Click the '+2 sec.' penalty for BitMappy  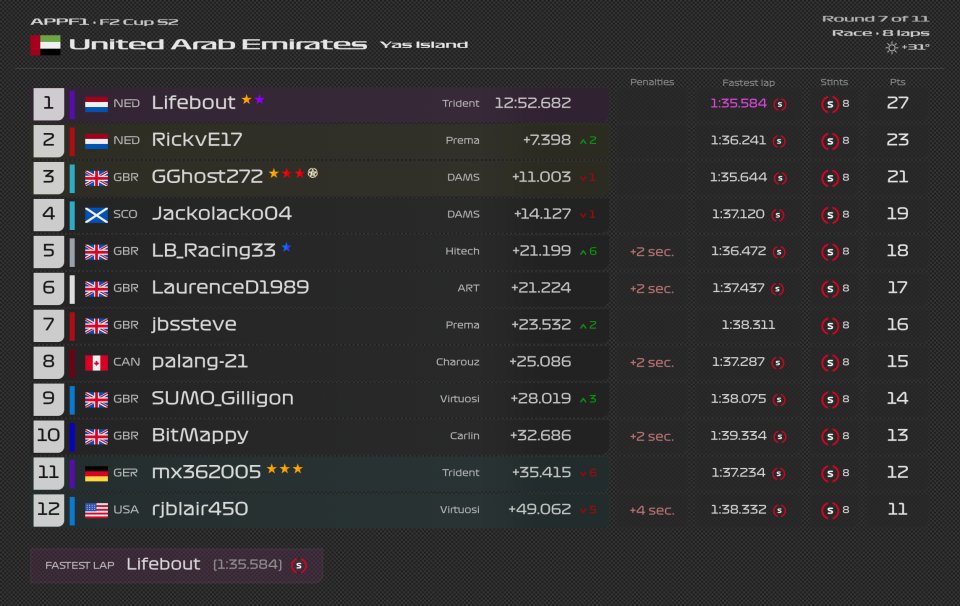pyautogui.click(x=651, y=437)
